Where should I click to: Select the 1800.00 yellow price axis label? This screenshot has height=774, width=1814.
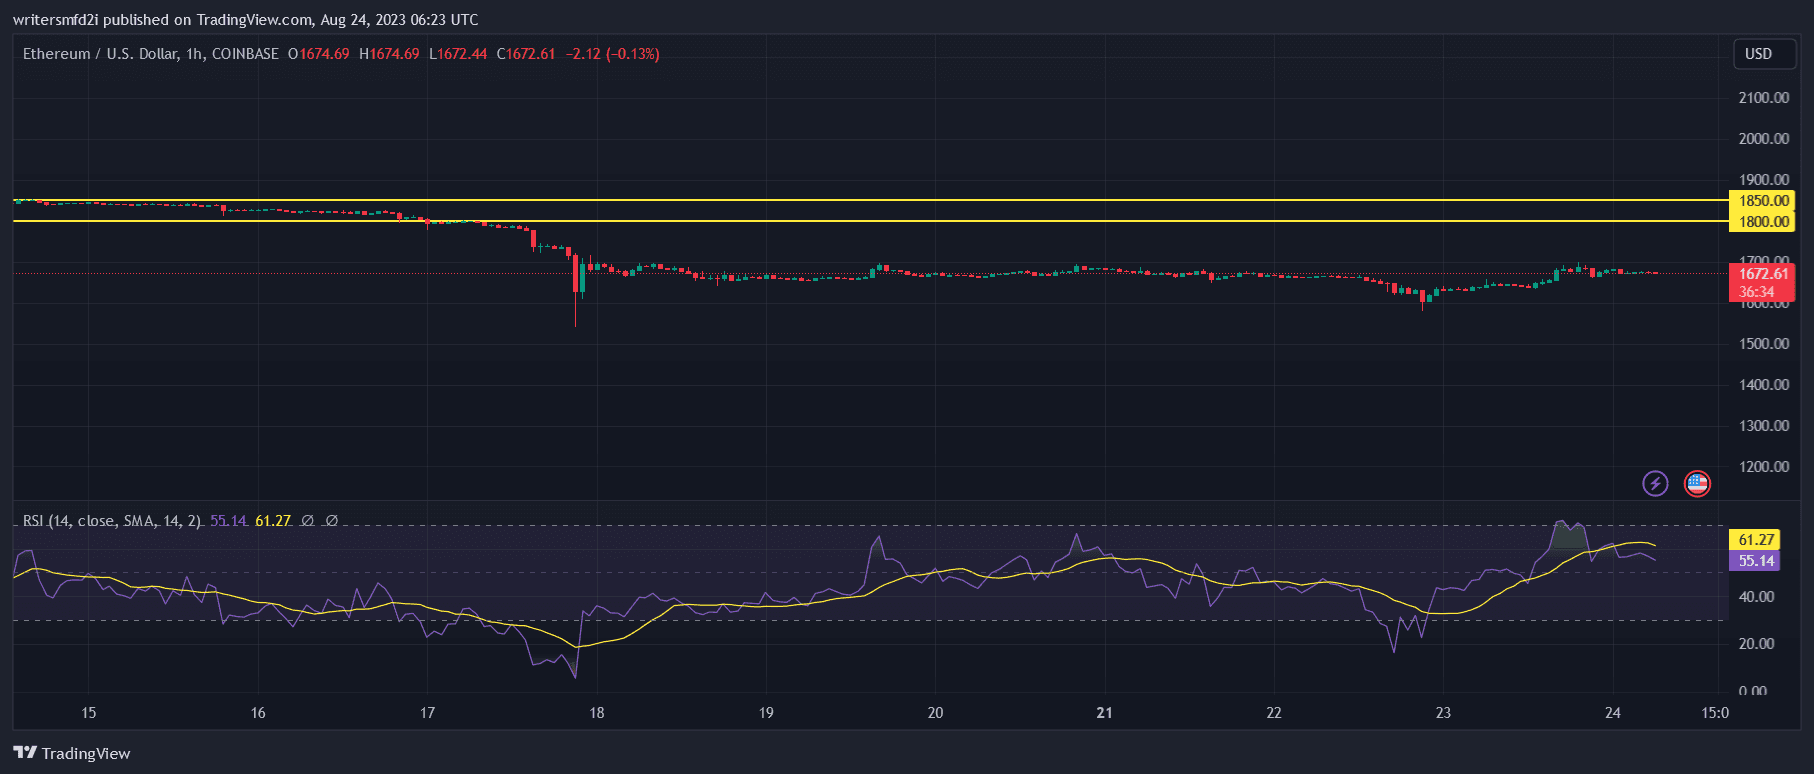coord(1763,222)
